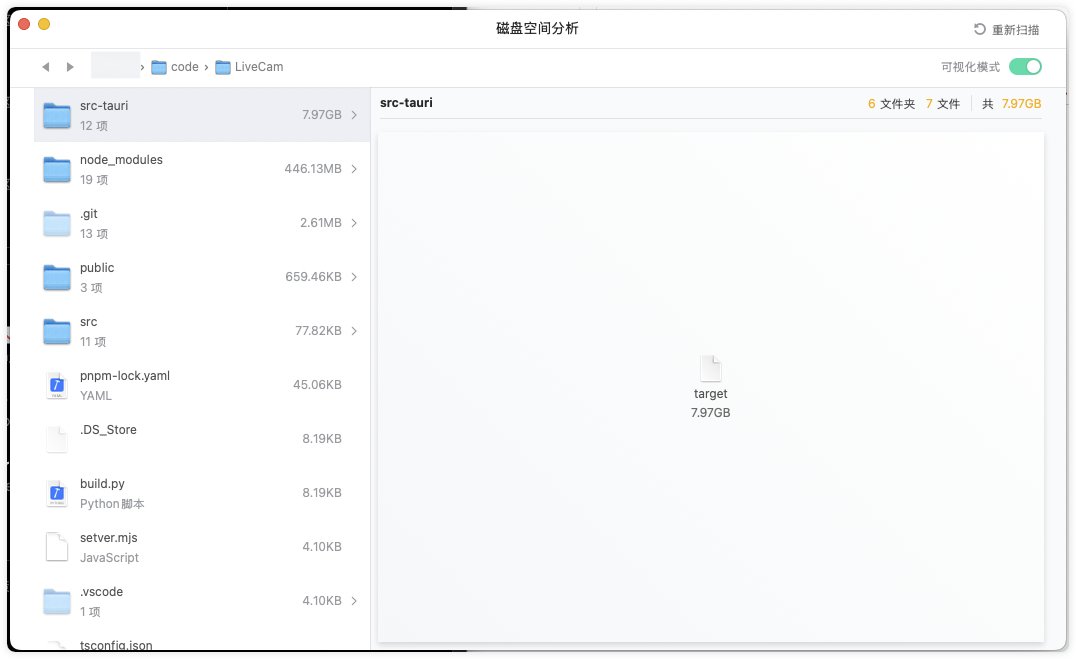Click the node_modules name text
This screenshot has width=1076, height=659.
point(121,159)
